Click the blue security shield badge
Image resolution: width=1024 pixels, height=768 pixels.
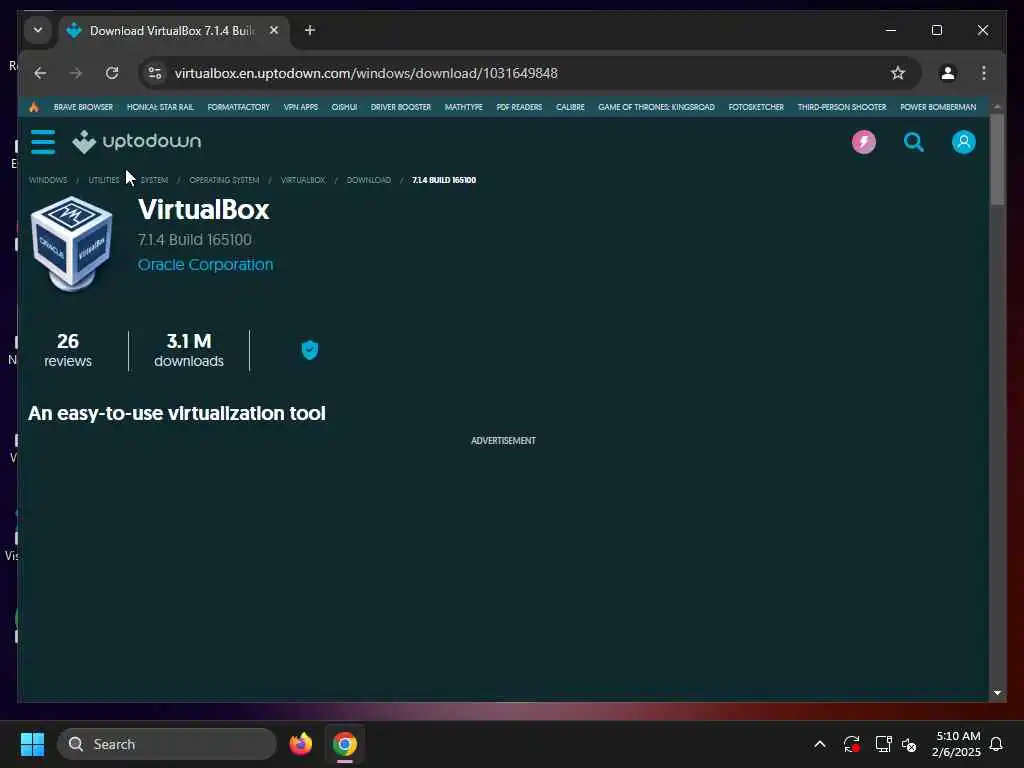310,350
